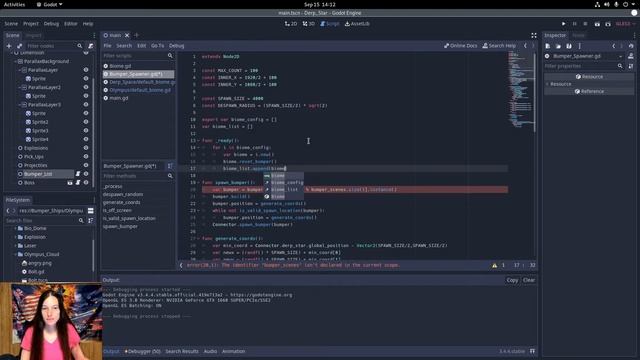Click the Search Help button
This screenshot has width=640, height=360.
pos(499,46)
